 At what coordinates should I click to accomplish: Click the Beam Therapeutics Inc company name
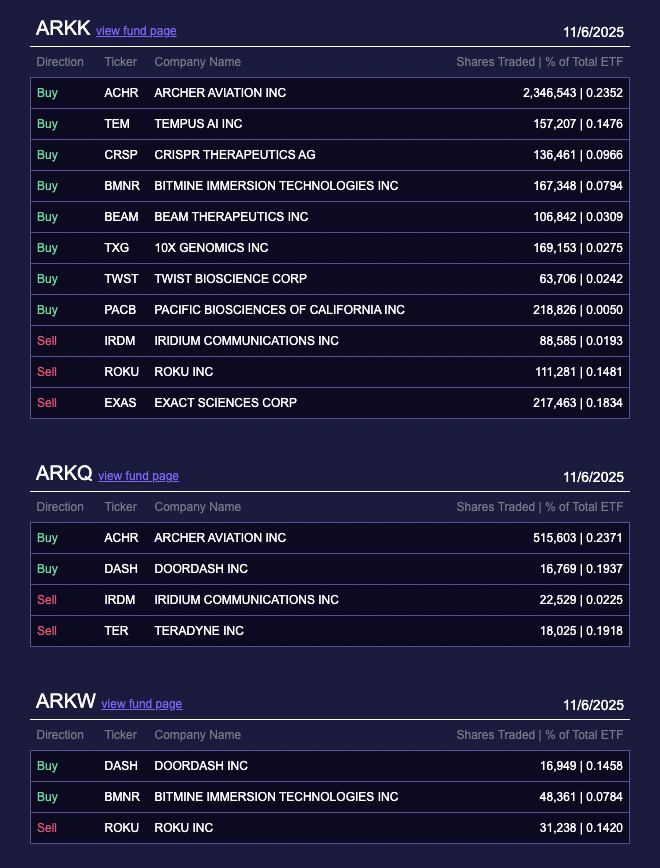(x=231, y=217)
